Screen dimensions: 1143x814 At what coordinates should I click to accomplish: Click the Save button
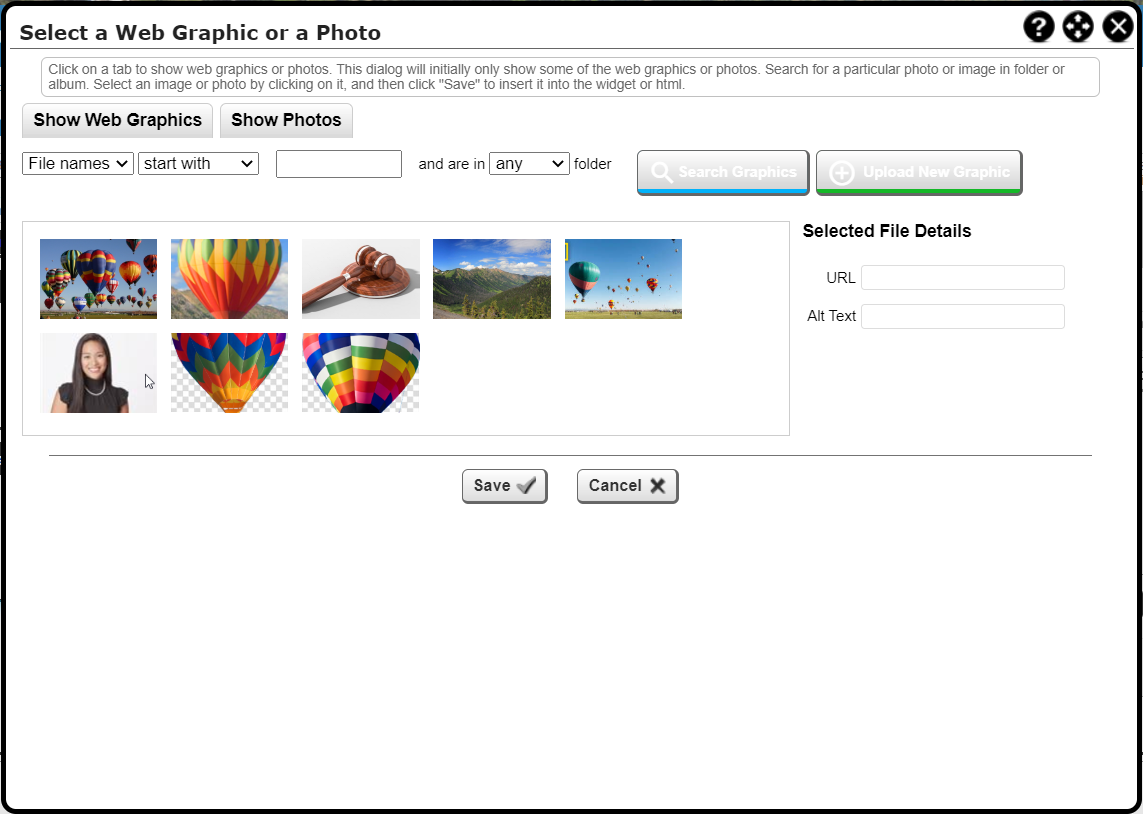point(504,485)
